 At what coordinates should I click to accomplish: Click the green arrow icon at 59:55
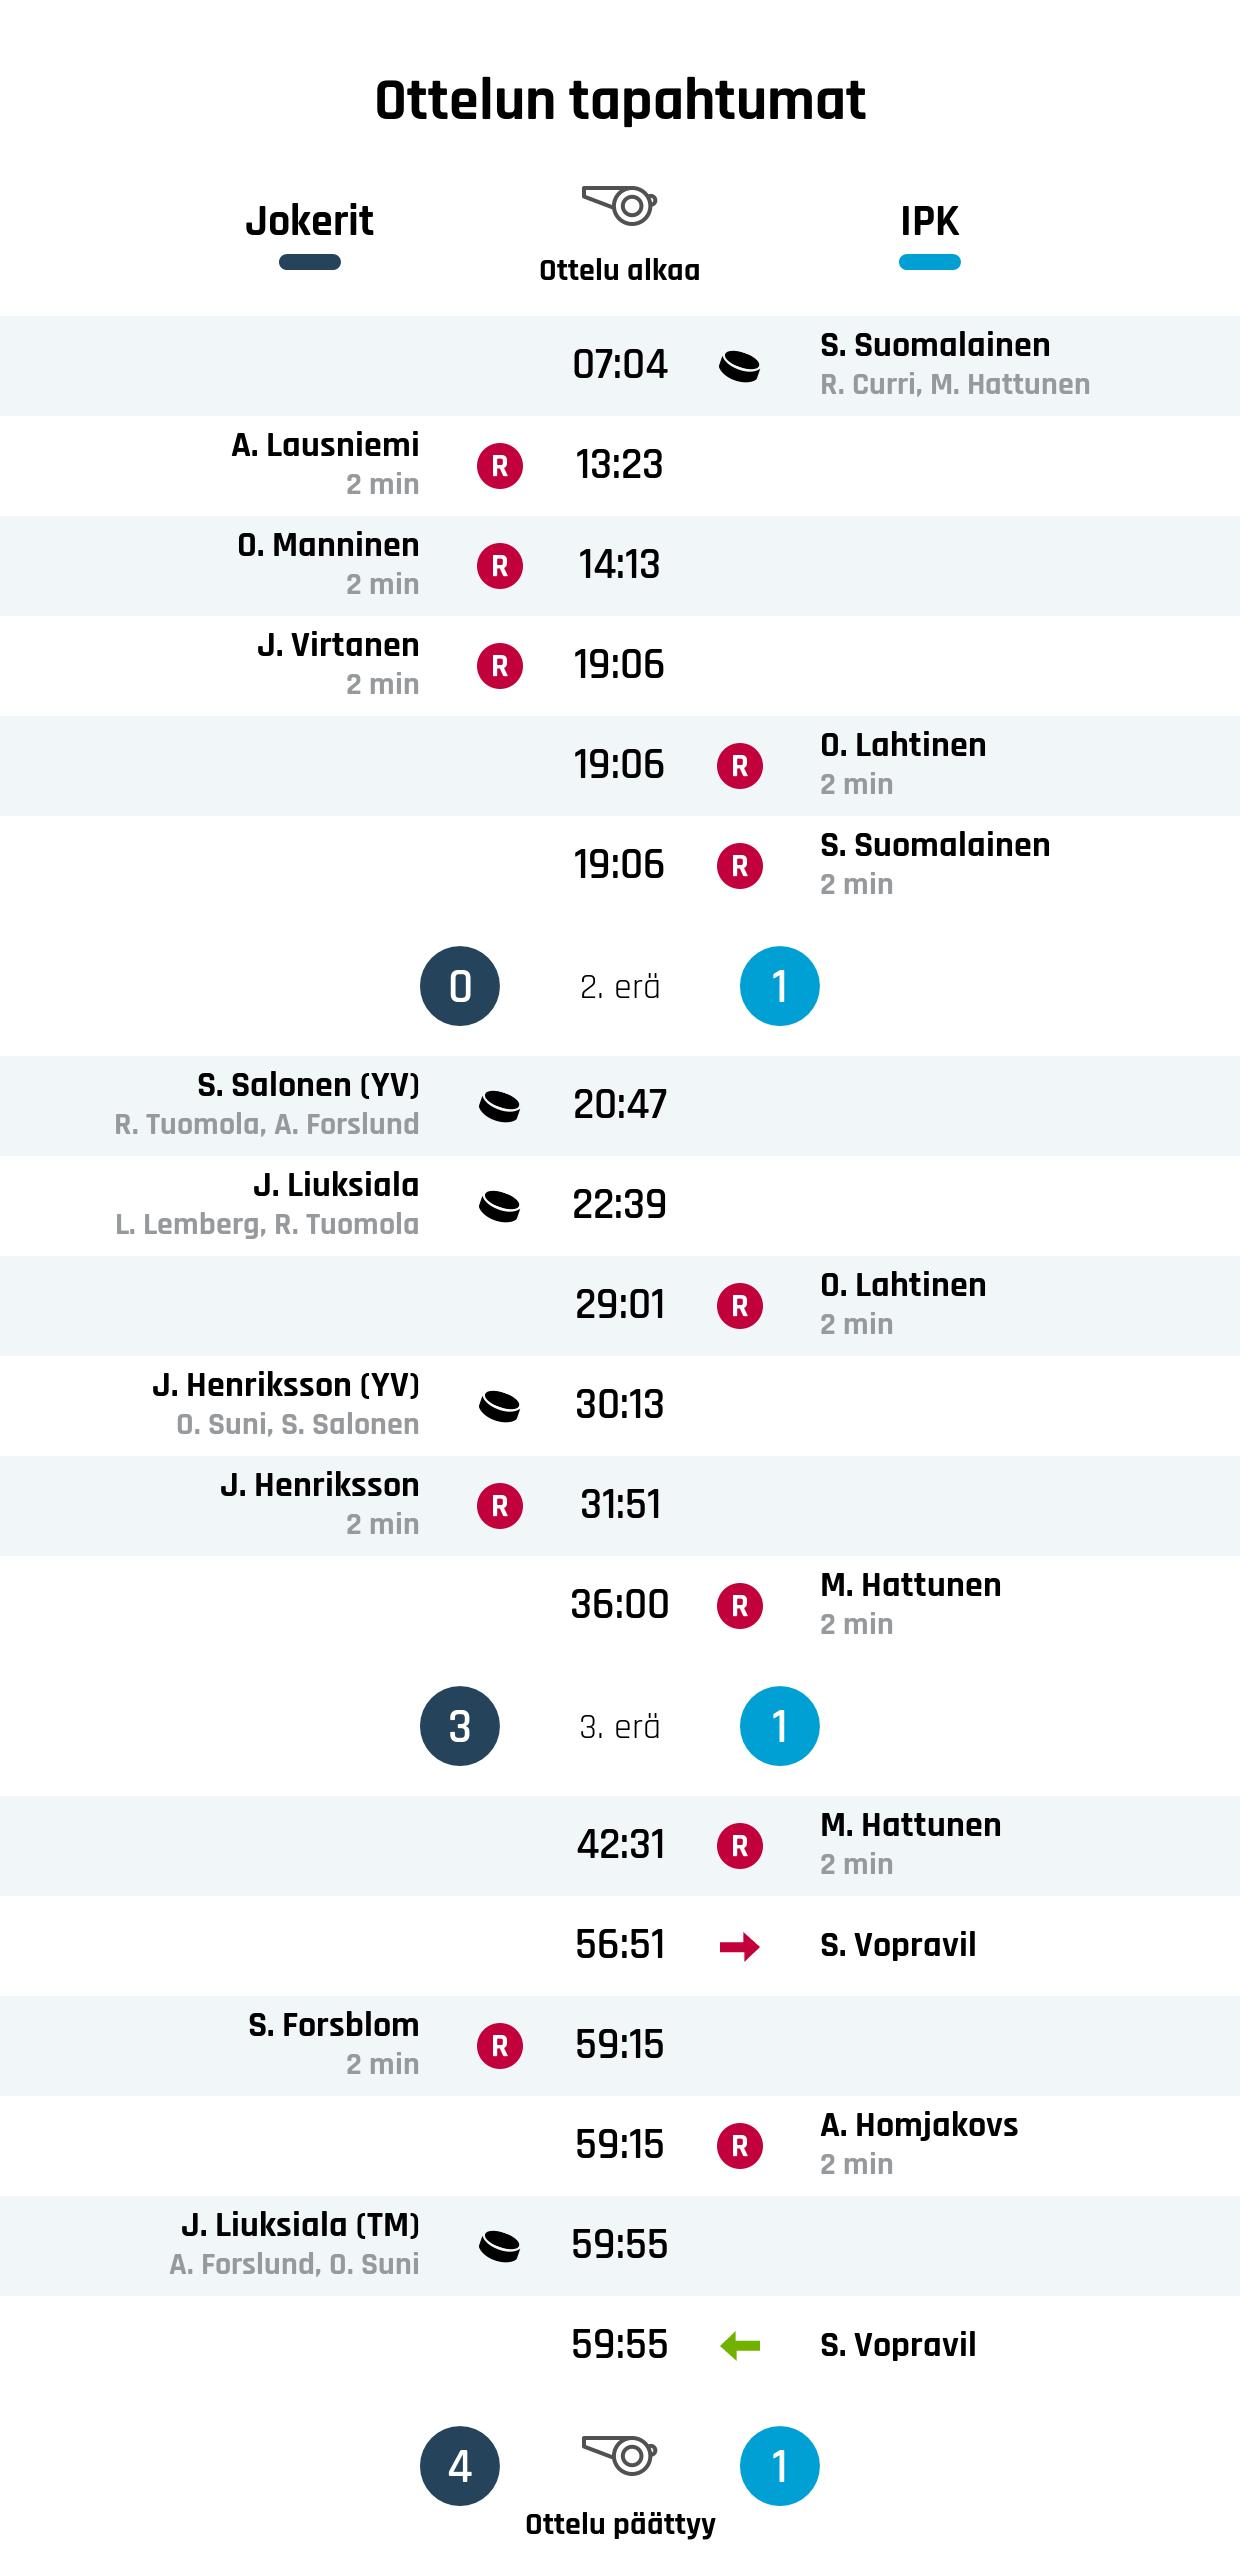tap(740, 2346)
